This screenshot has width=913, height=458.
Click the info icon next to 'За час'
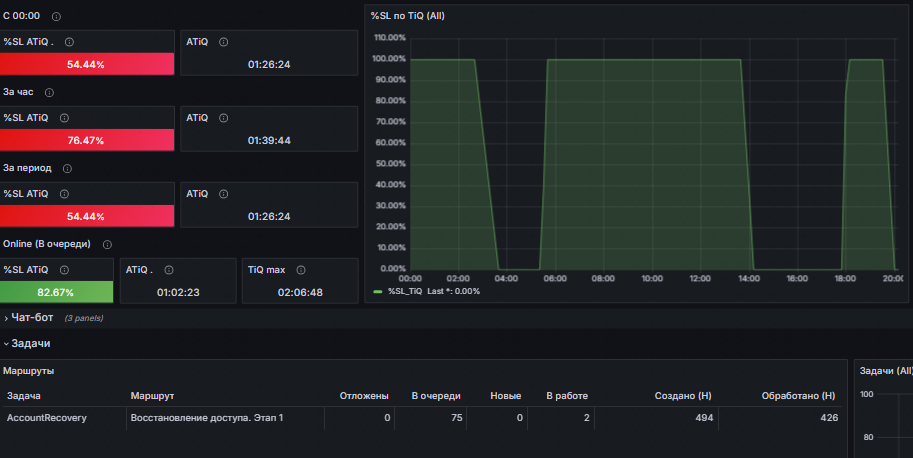tap(50, 93)
